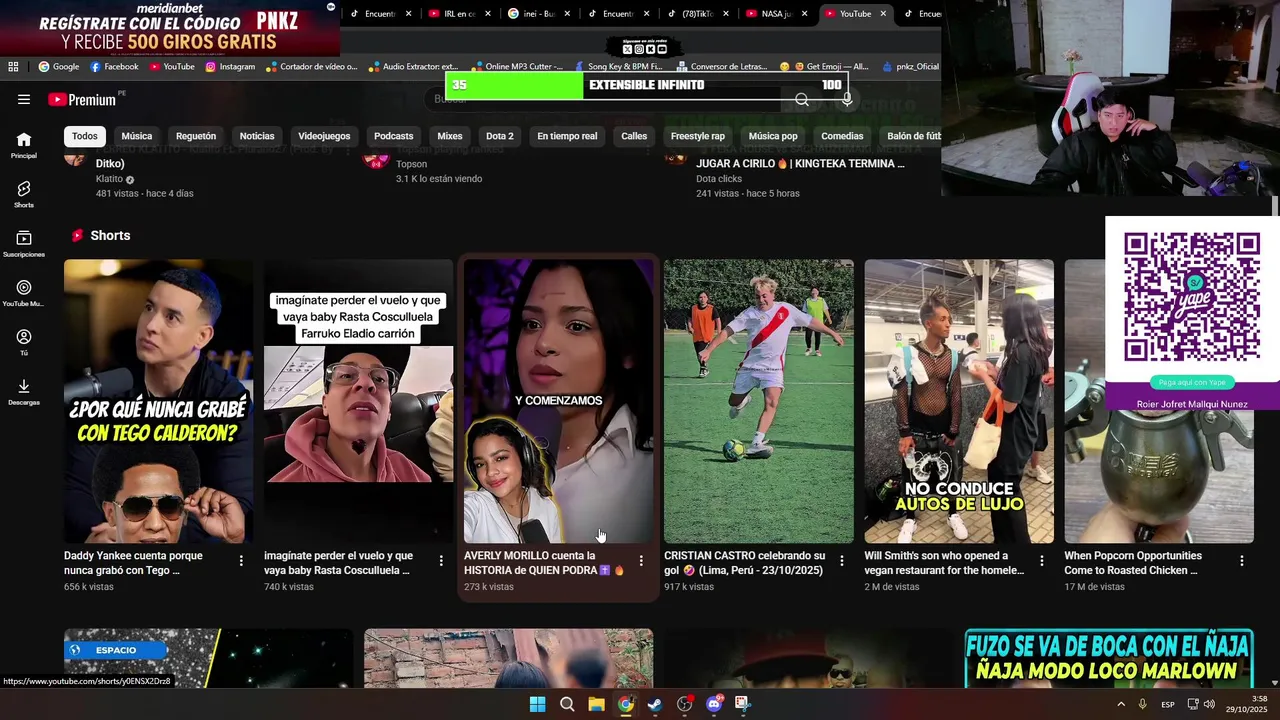
Task: Select the Comedias filter chip
Action: tap(842, 136)
